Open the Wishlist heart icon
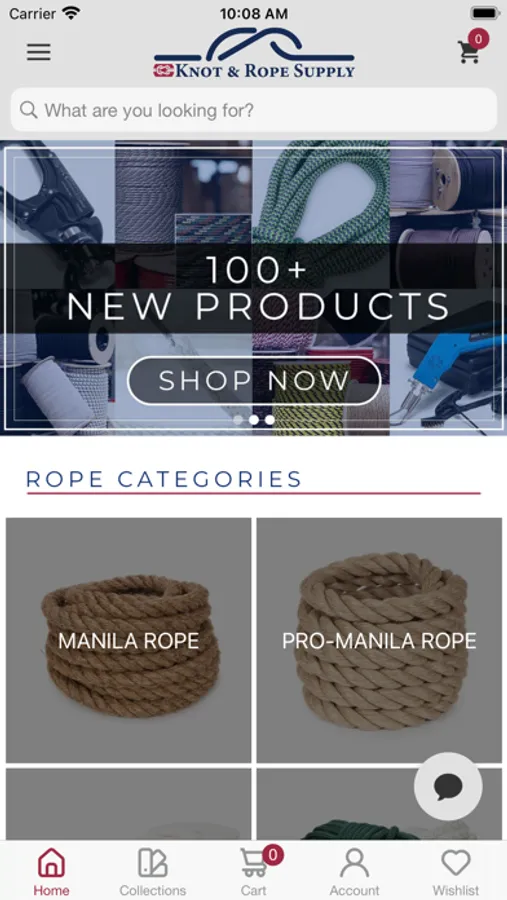The width and height of the screenshot is (507, 900). [x=456, y=863]
